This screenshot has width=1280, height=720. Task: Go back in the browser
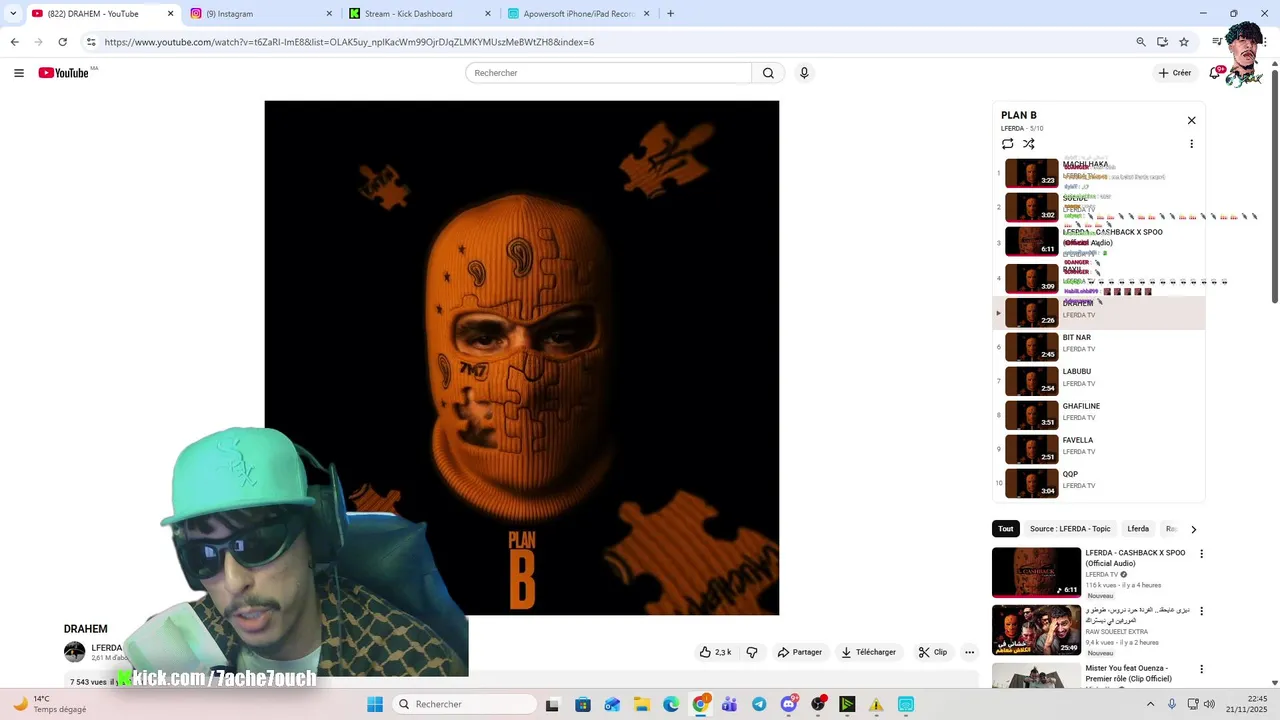(x=14, y=42)
